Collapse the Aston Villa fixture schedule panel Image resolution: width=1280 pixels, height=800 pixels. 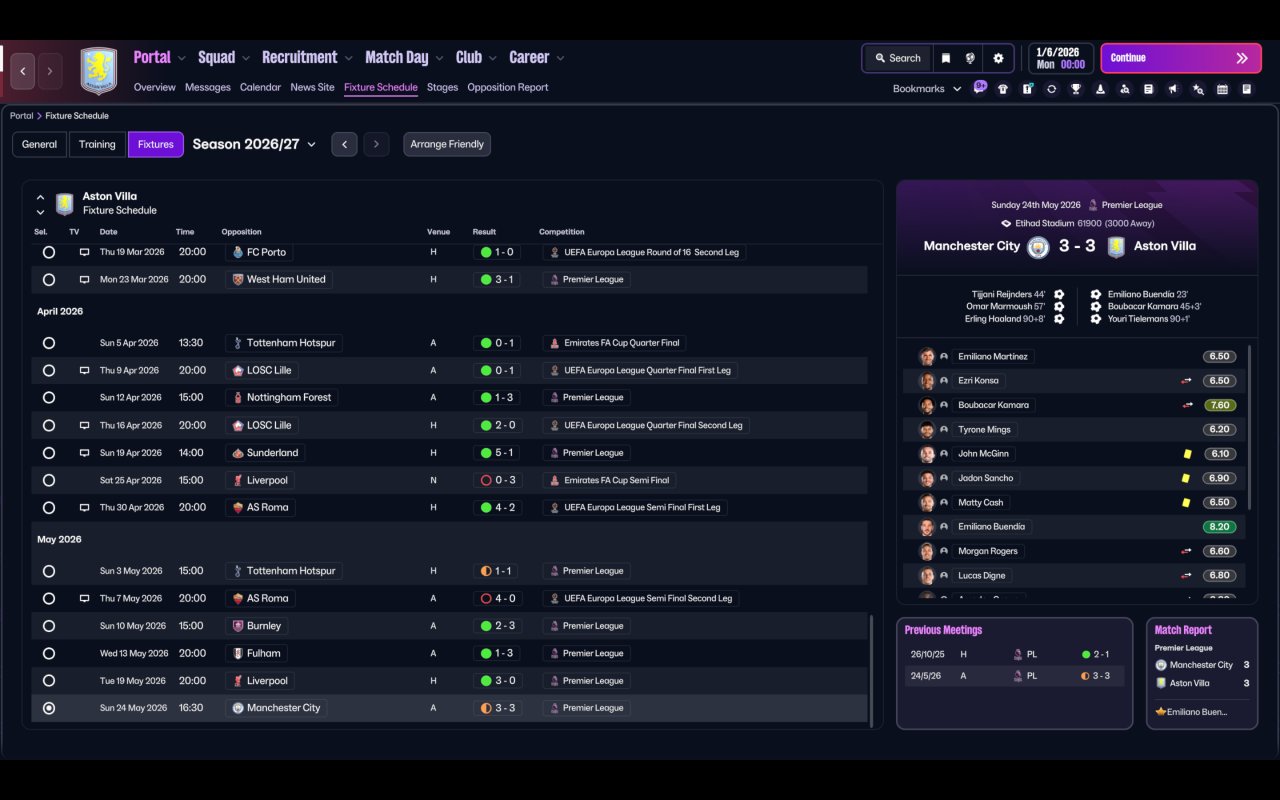(40, 197)
